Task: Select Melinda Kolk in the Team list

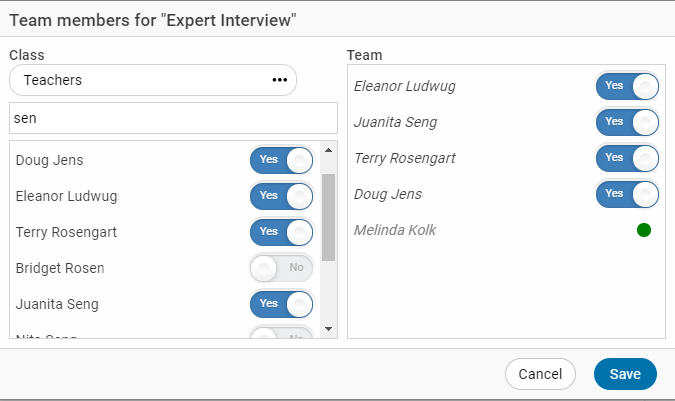Action: (x=395, y=230)
